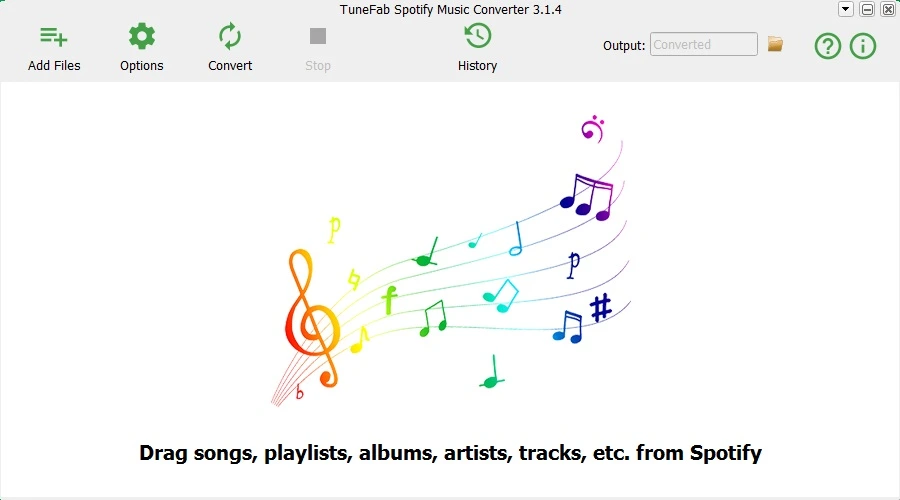Screen dimensions: 900x500
Task: Click the "History" text label
Action: point(478,66)
